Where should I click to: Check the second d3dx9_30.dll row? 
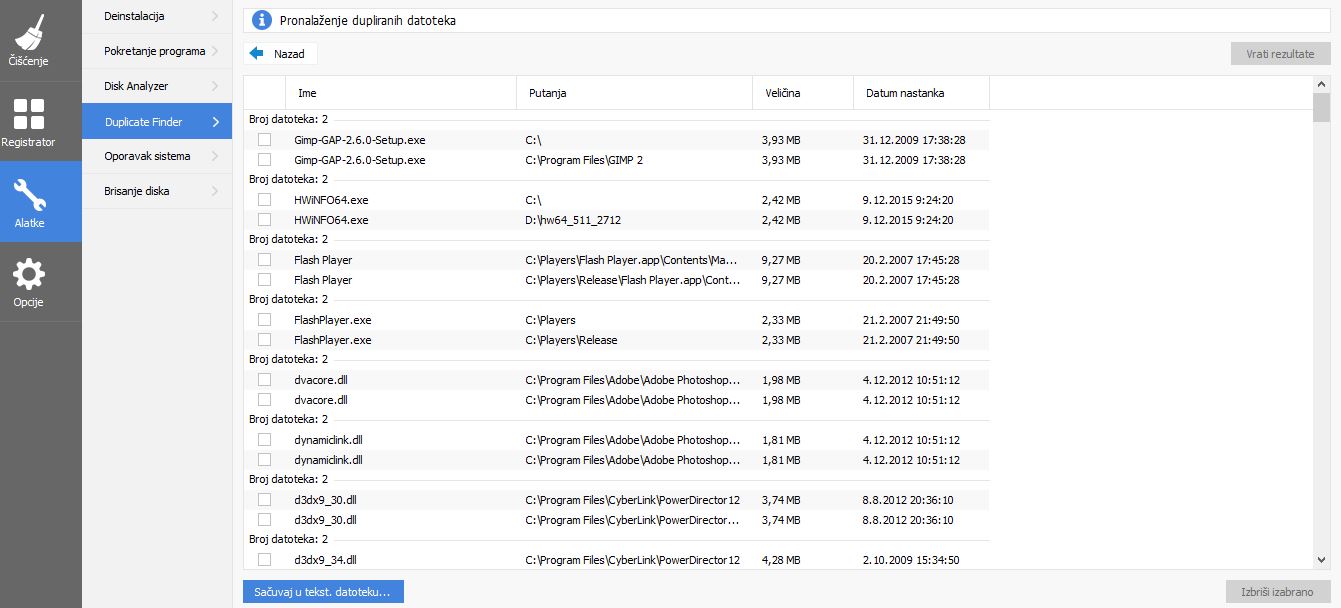(x=265, y=520)
